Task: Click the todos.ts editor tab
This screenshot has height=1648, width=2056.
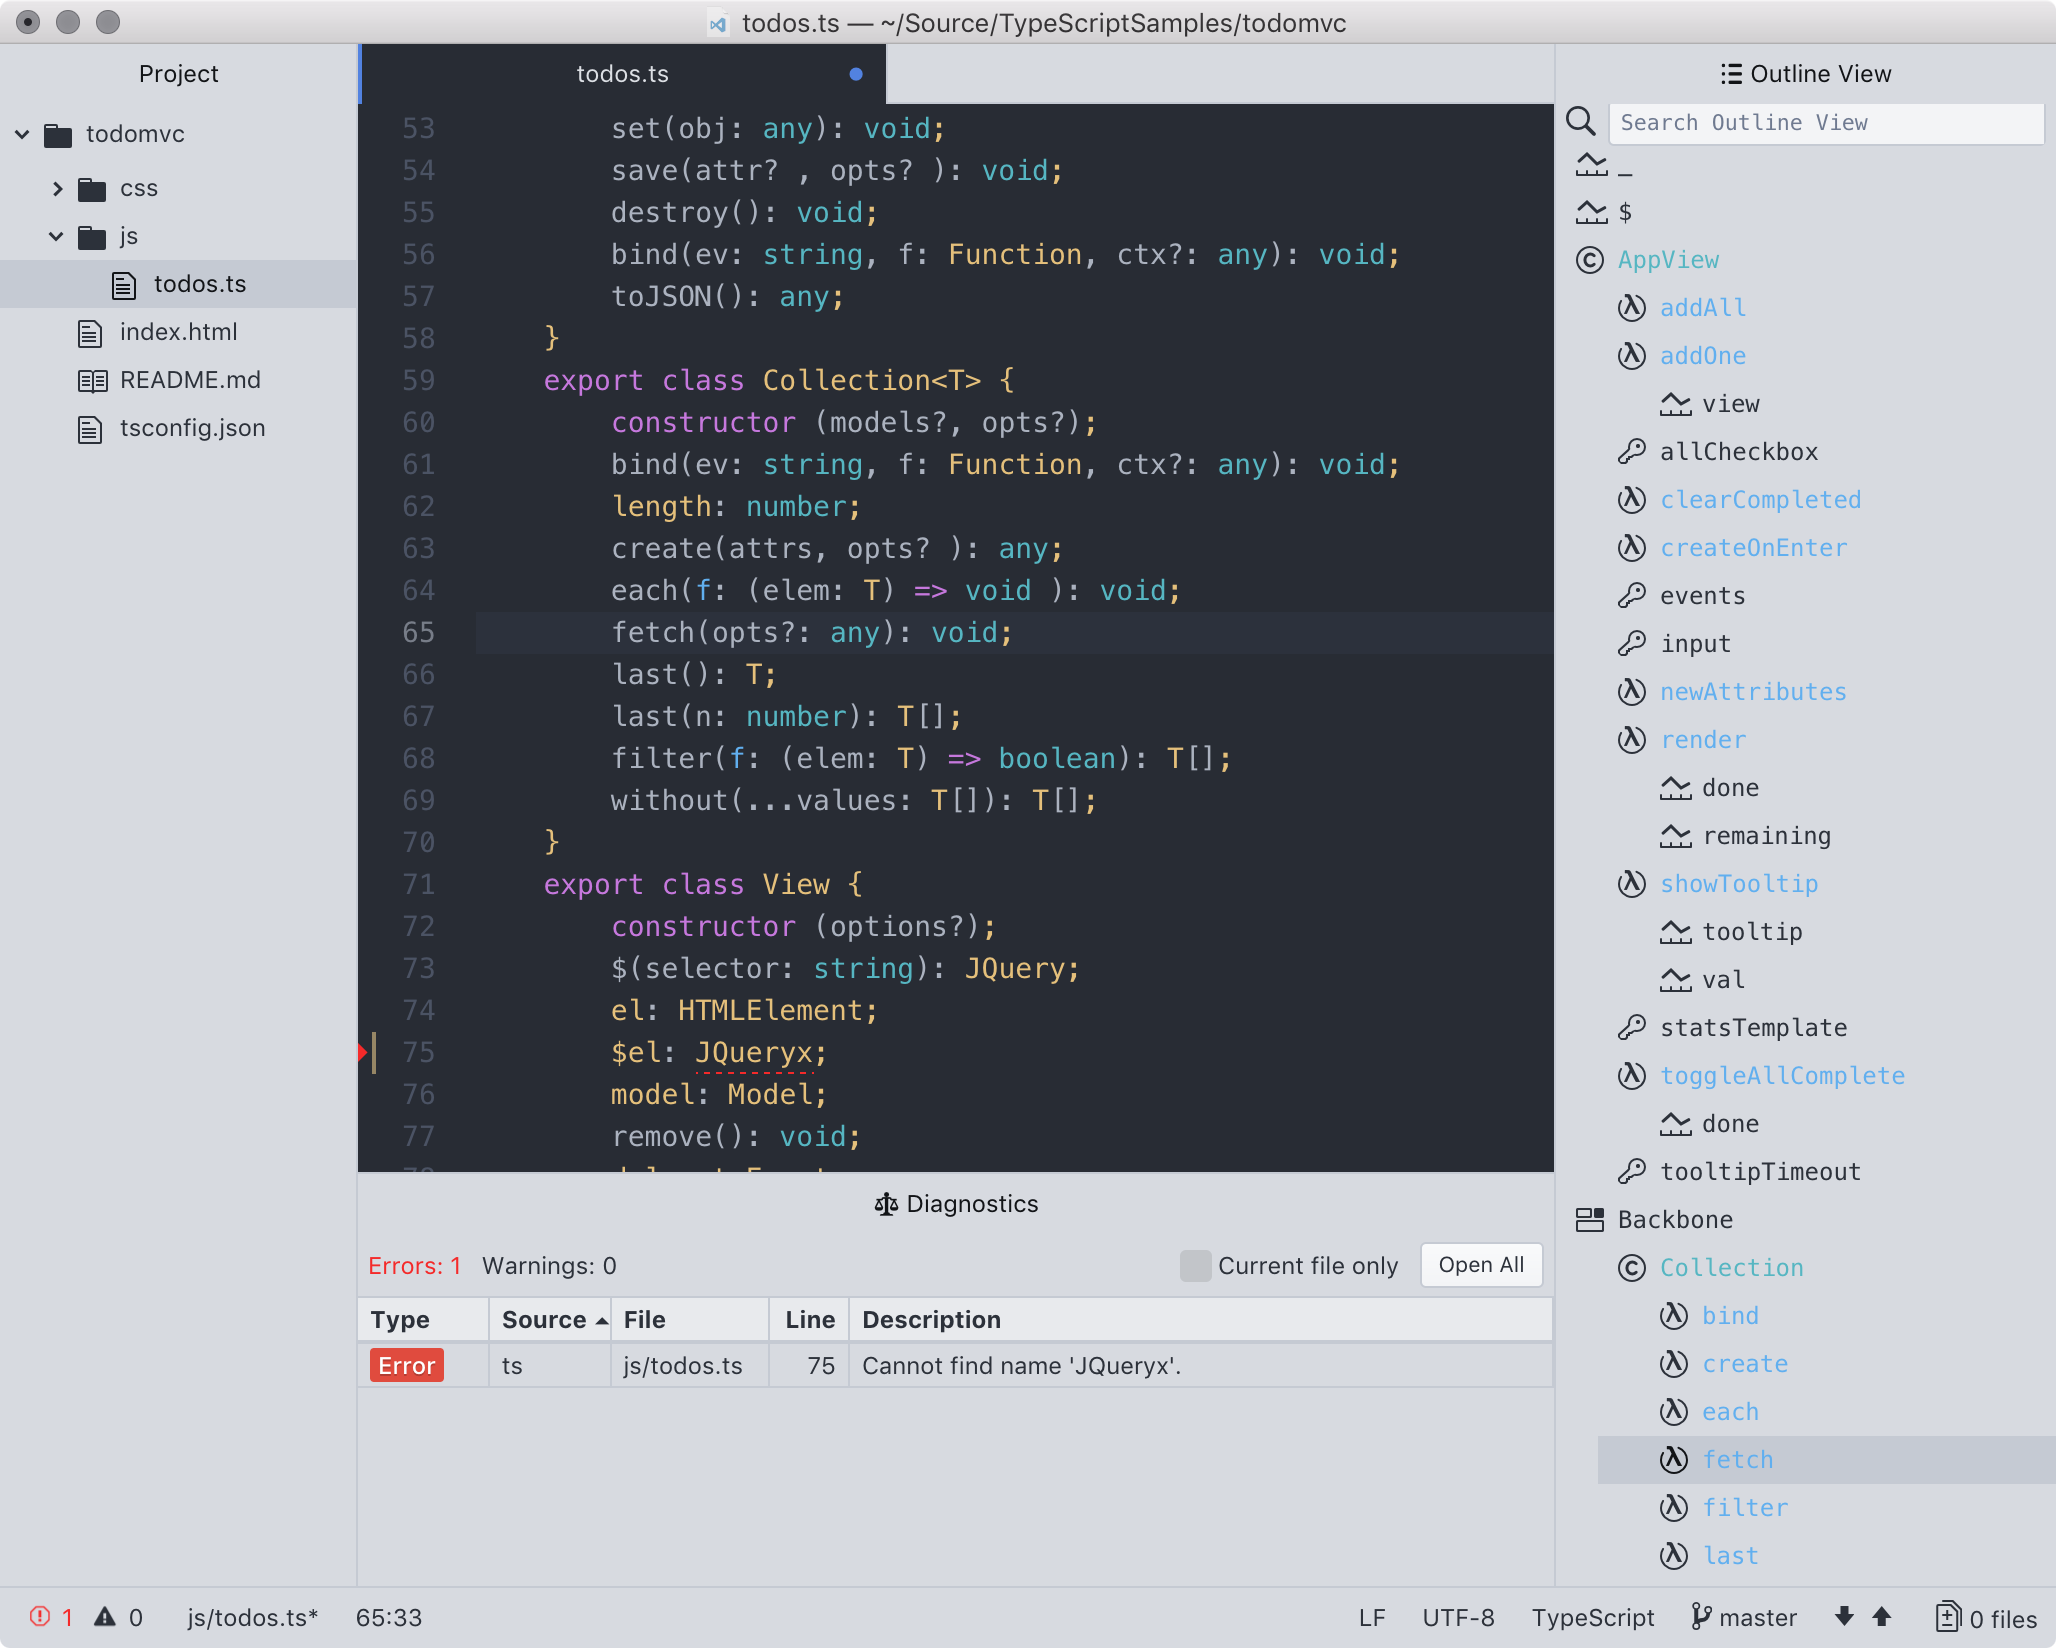Action: pyautogui.click(x=622, y=72)
